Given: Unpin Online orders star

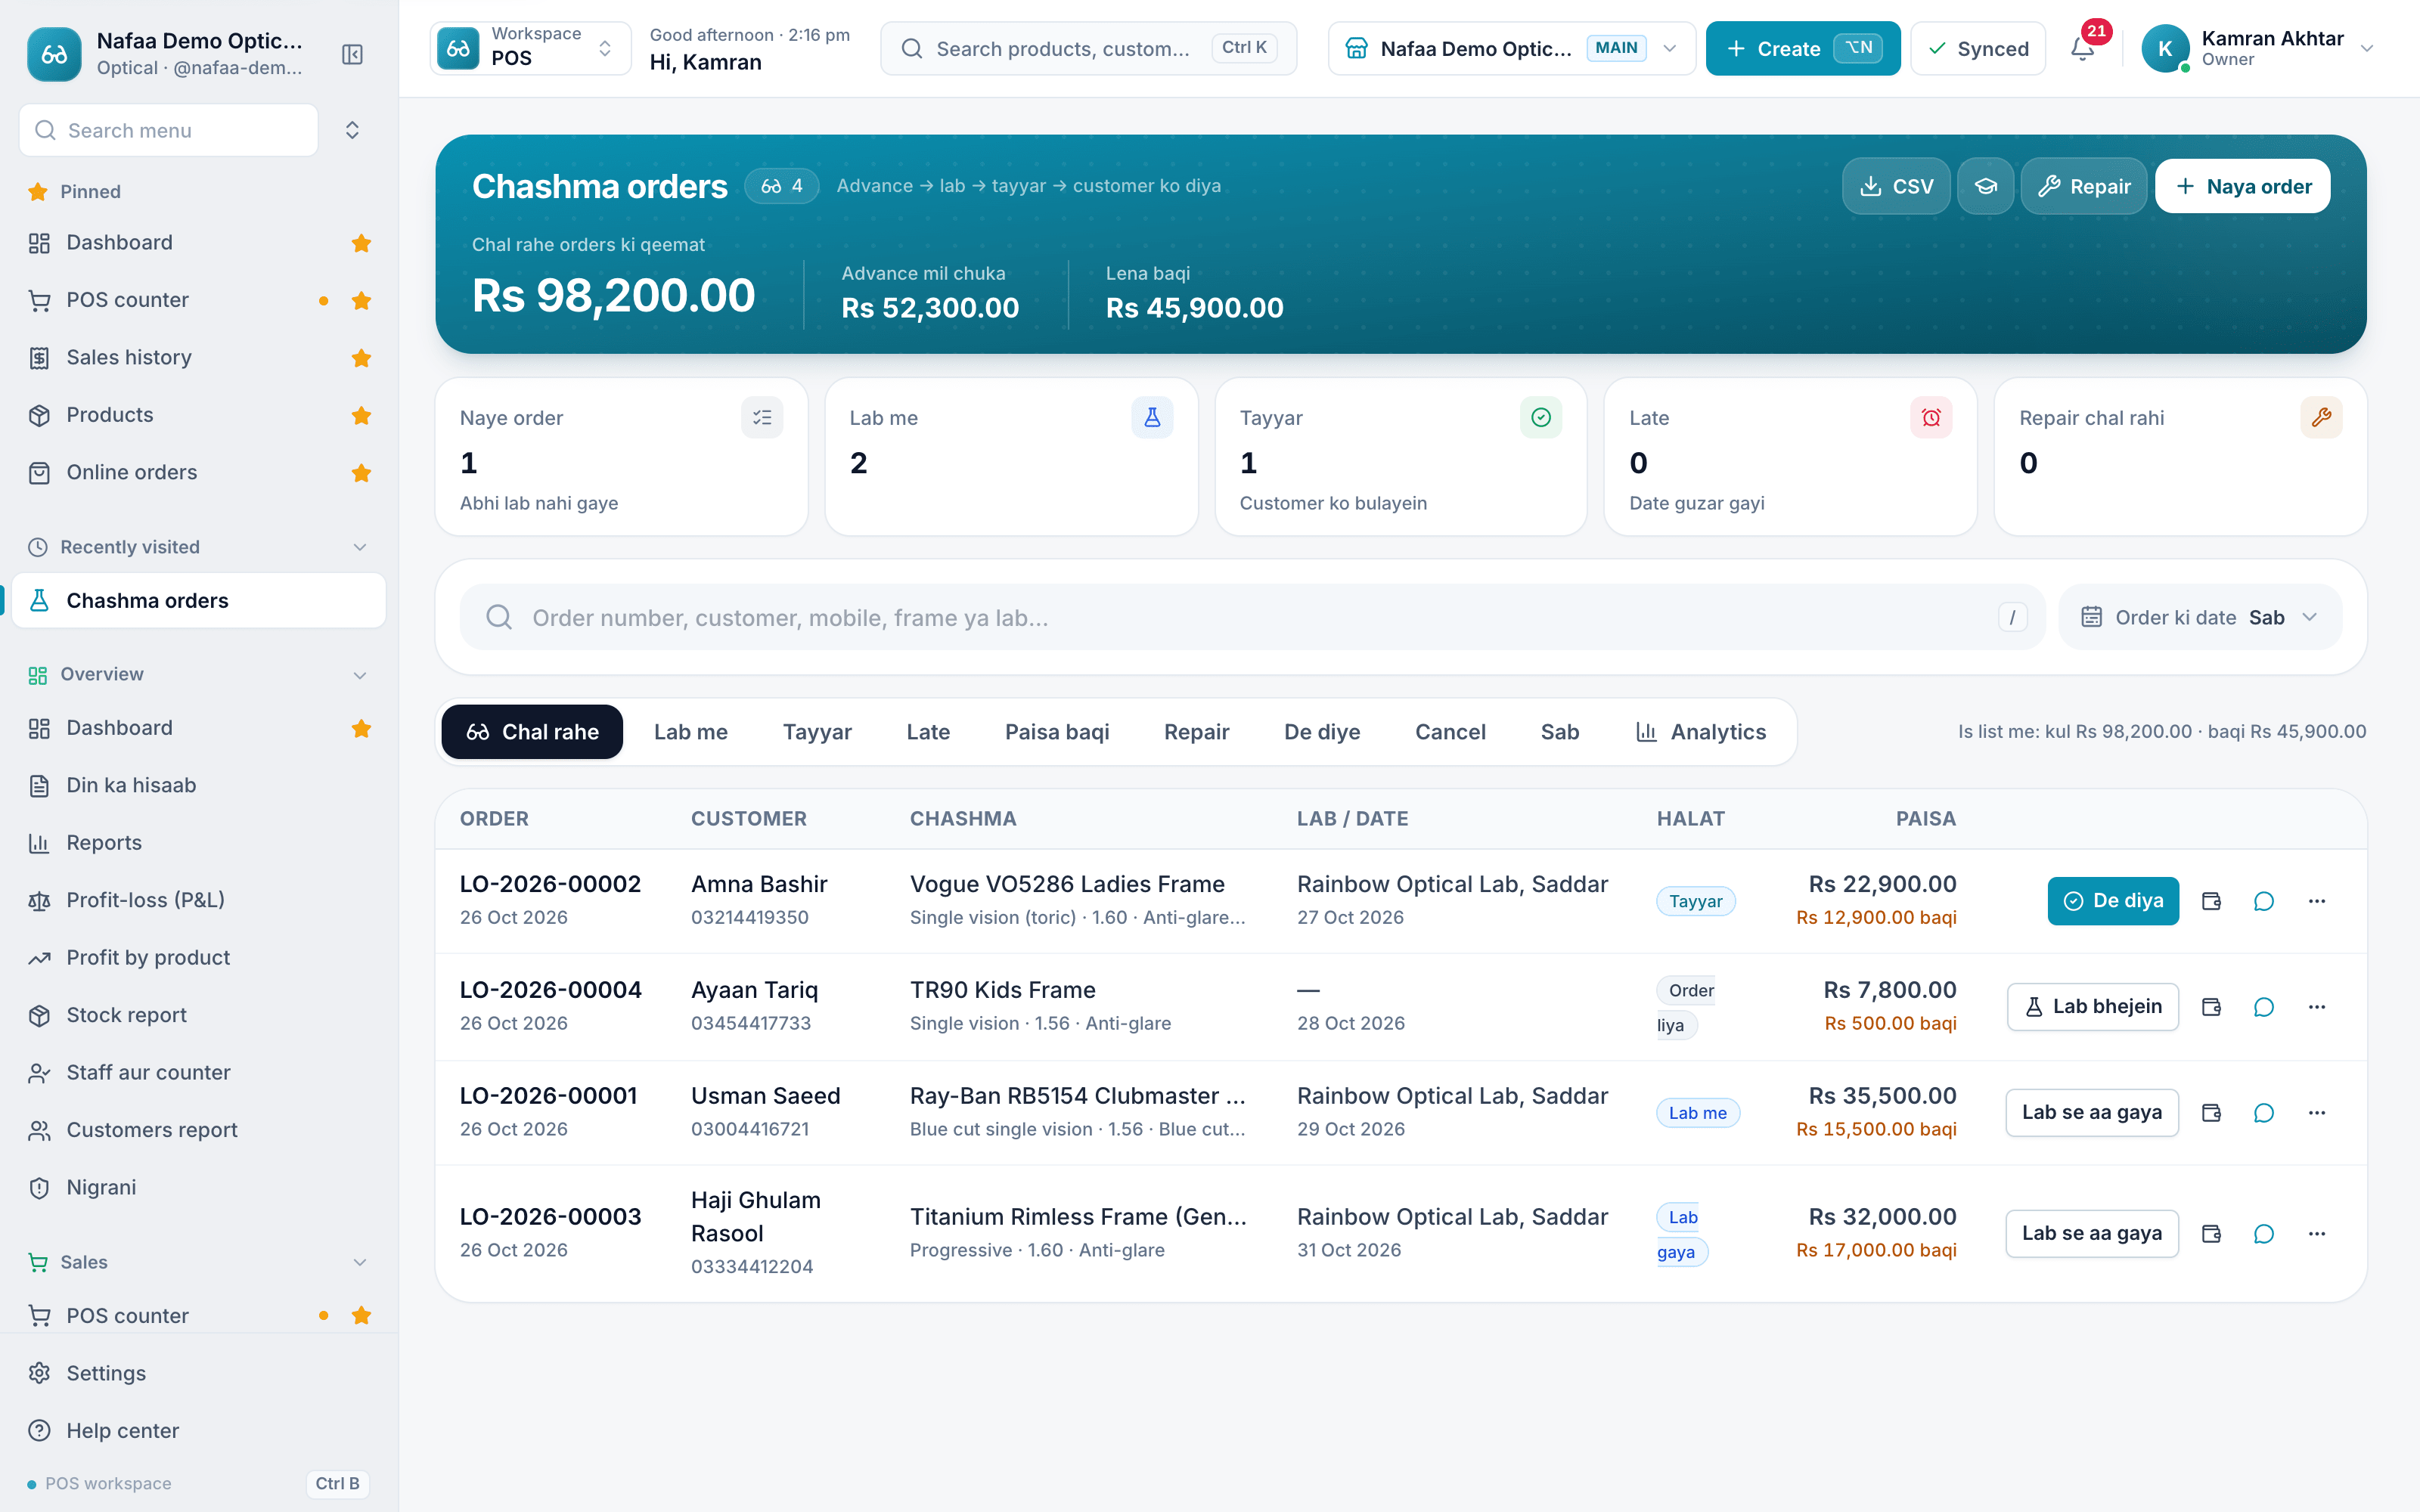Looking at the screenshot, I should coord(361,473).
